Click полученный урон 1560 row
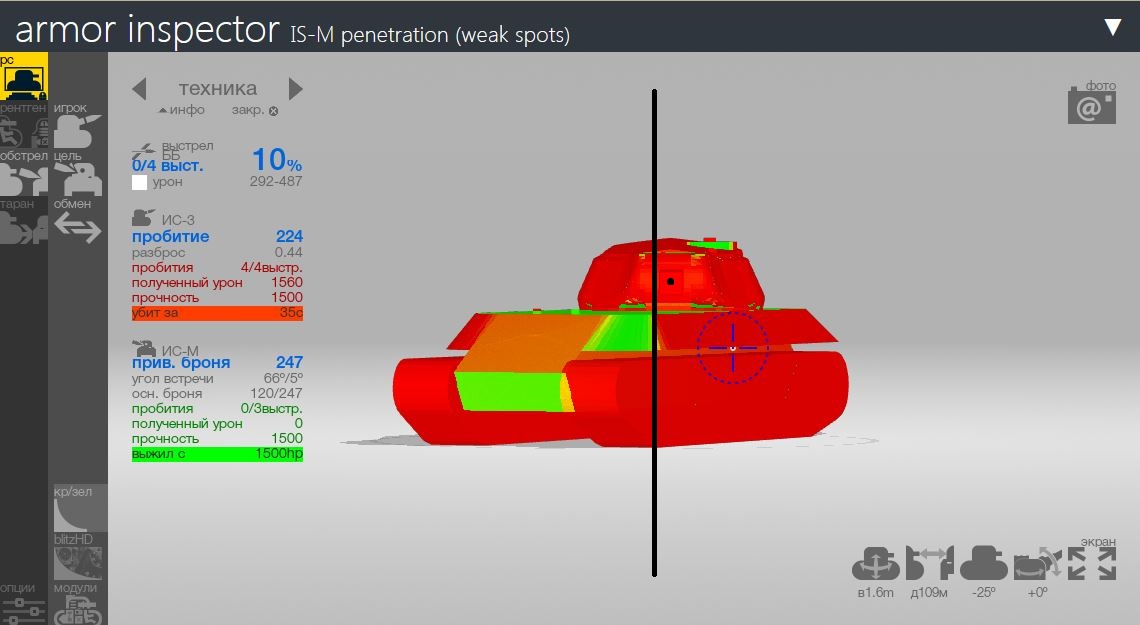This screenshot has width=1140, height=625. pyautogui.click(x=217, y=282)
